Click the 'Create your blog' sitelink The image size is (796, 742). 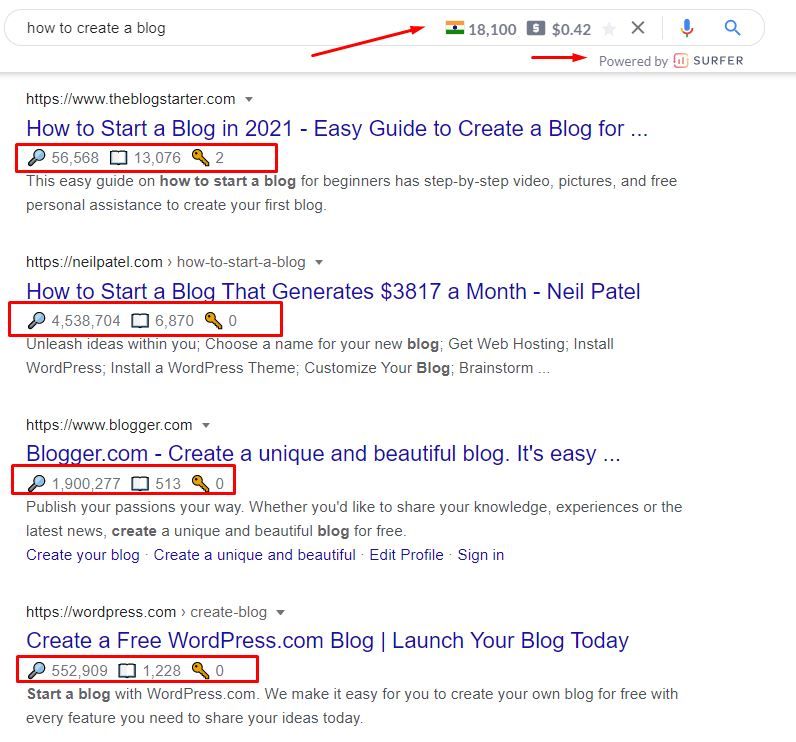tap(83, 555)
